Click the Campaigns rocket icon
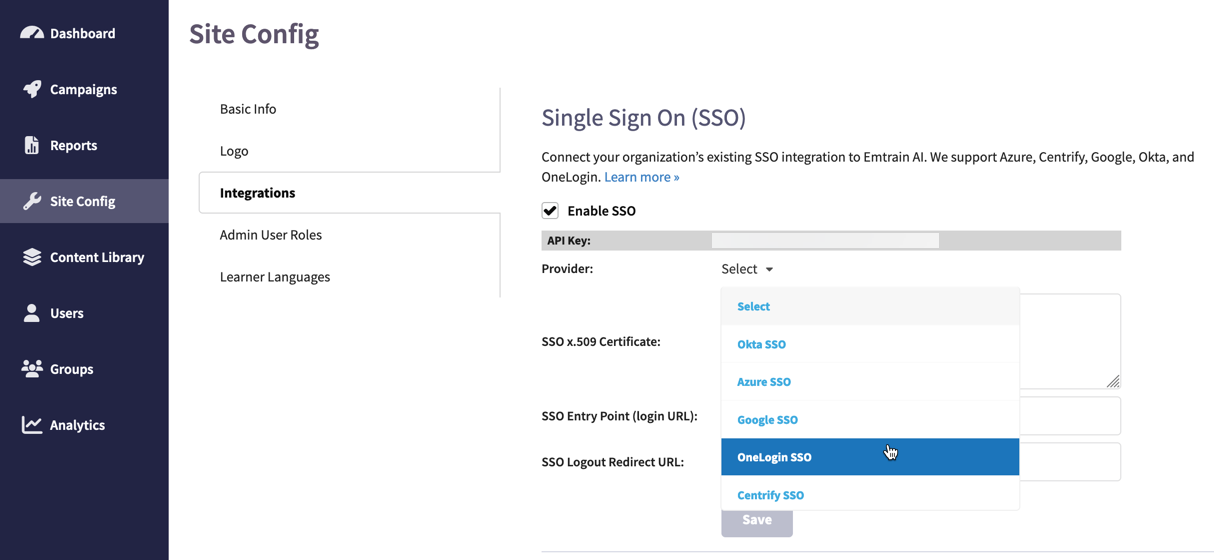The height and width of the screenshot is (560, 1214). [32, 89]
